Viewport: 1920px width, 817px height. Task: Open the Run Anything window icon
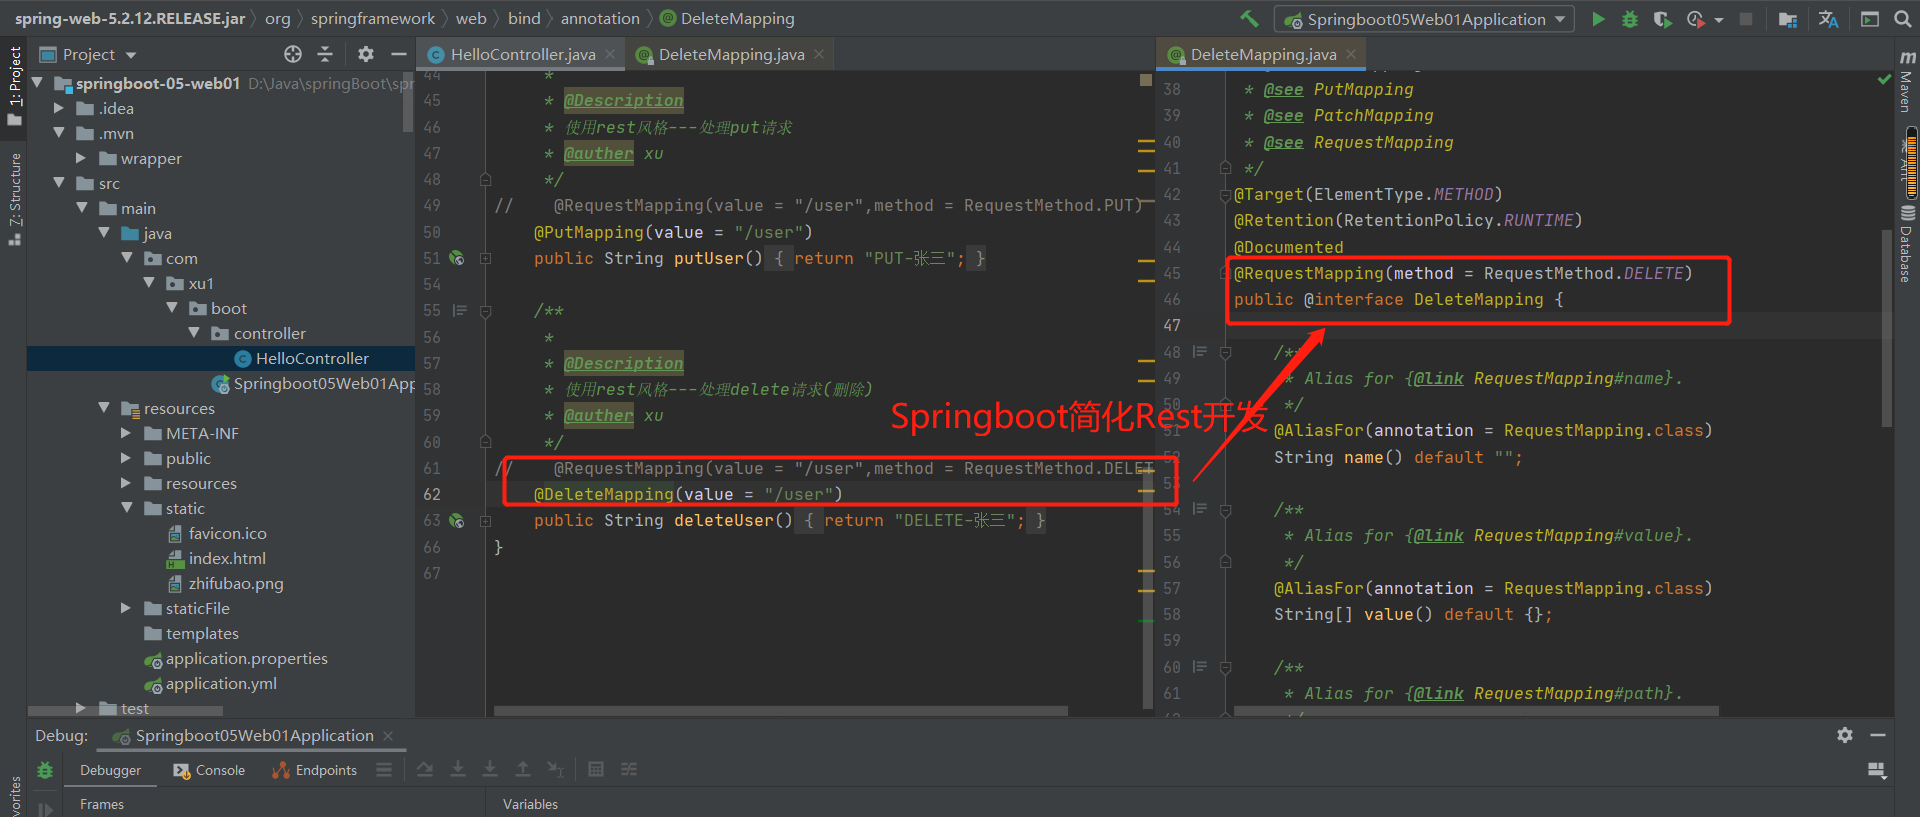point(1869,19)
